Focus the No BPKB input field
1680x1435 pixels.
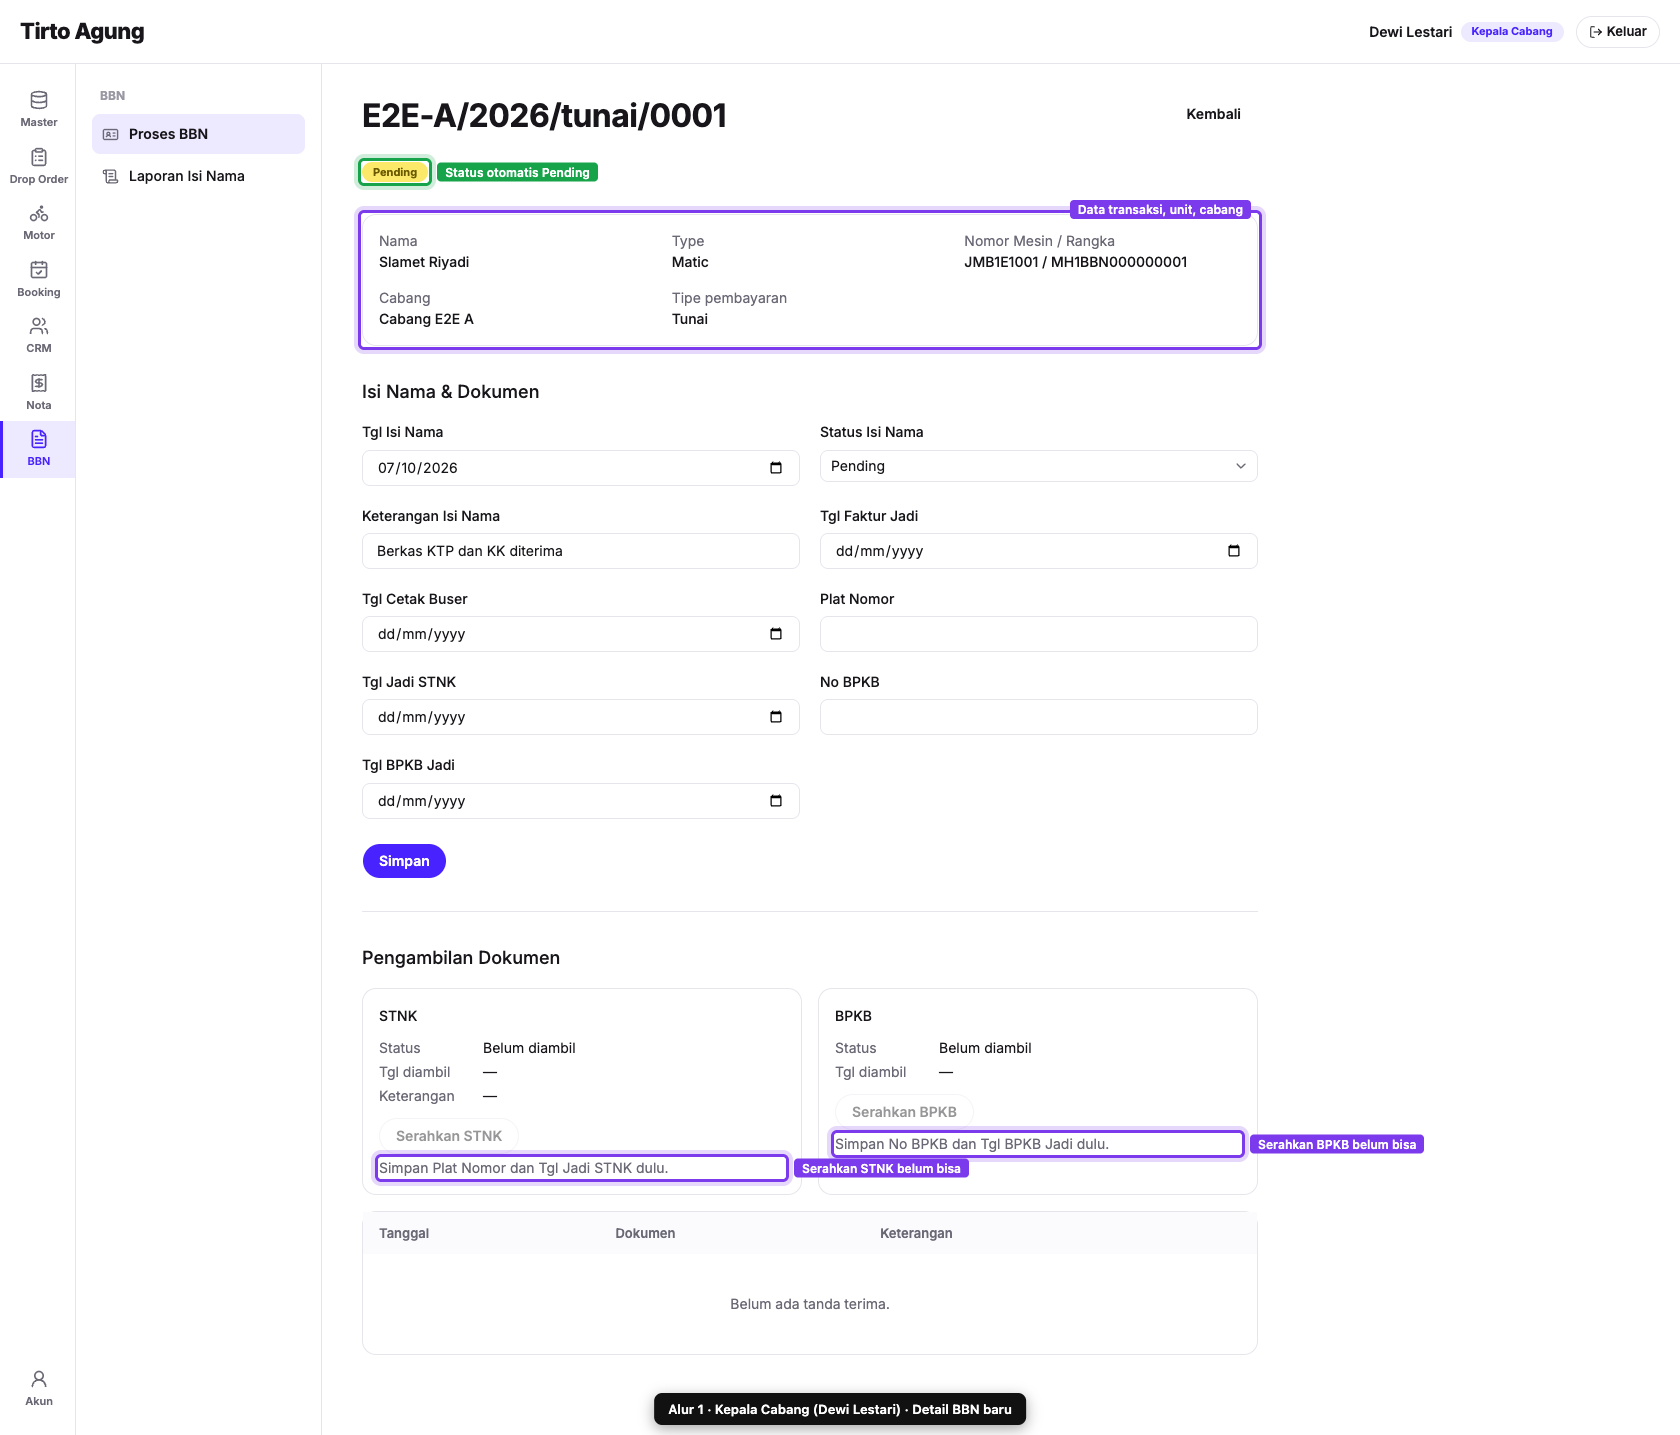click(1038, 717)
